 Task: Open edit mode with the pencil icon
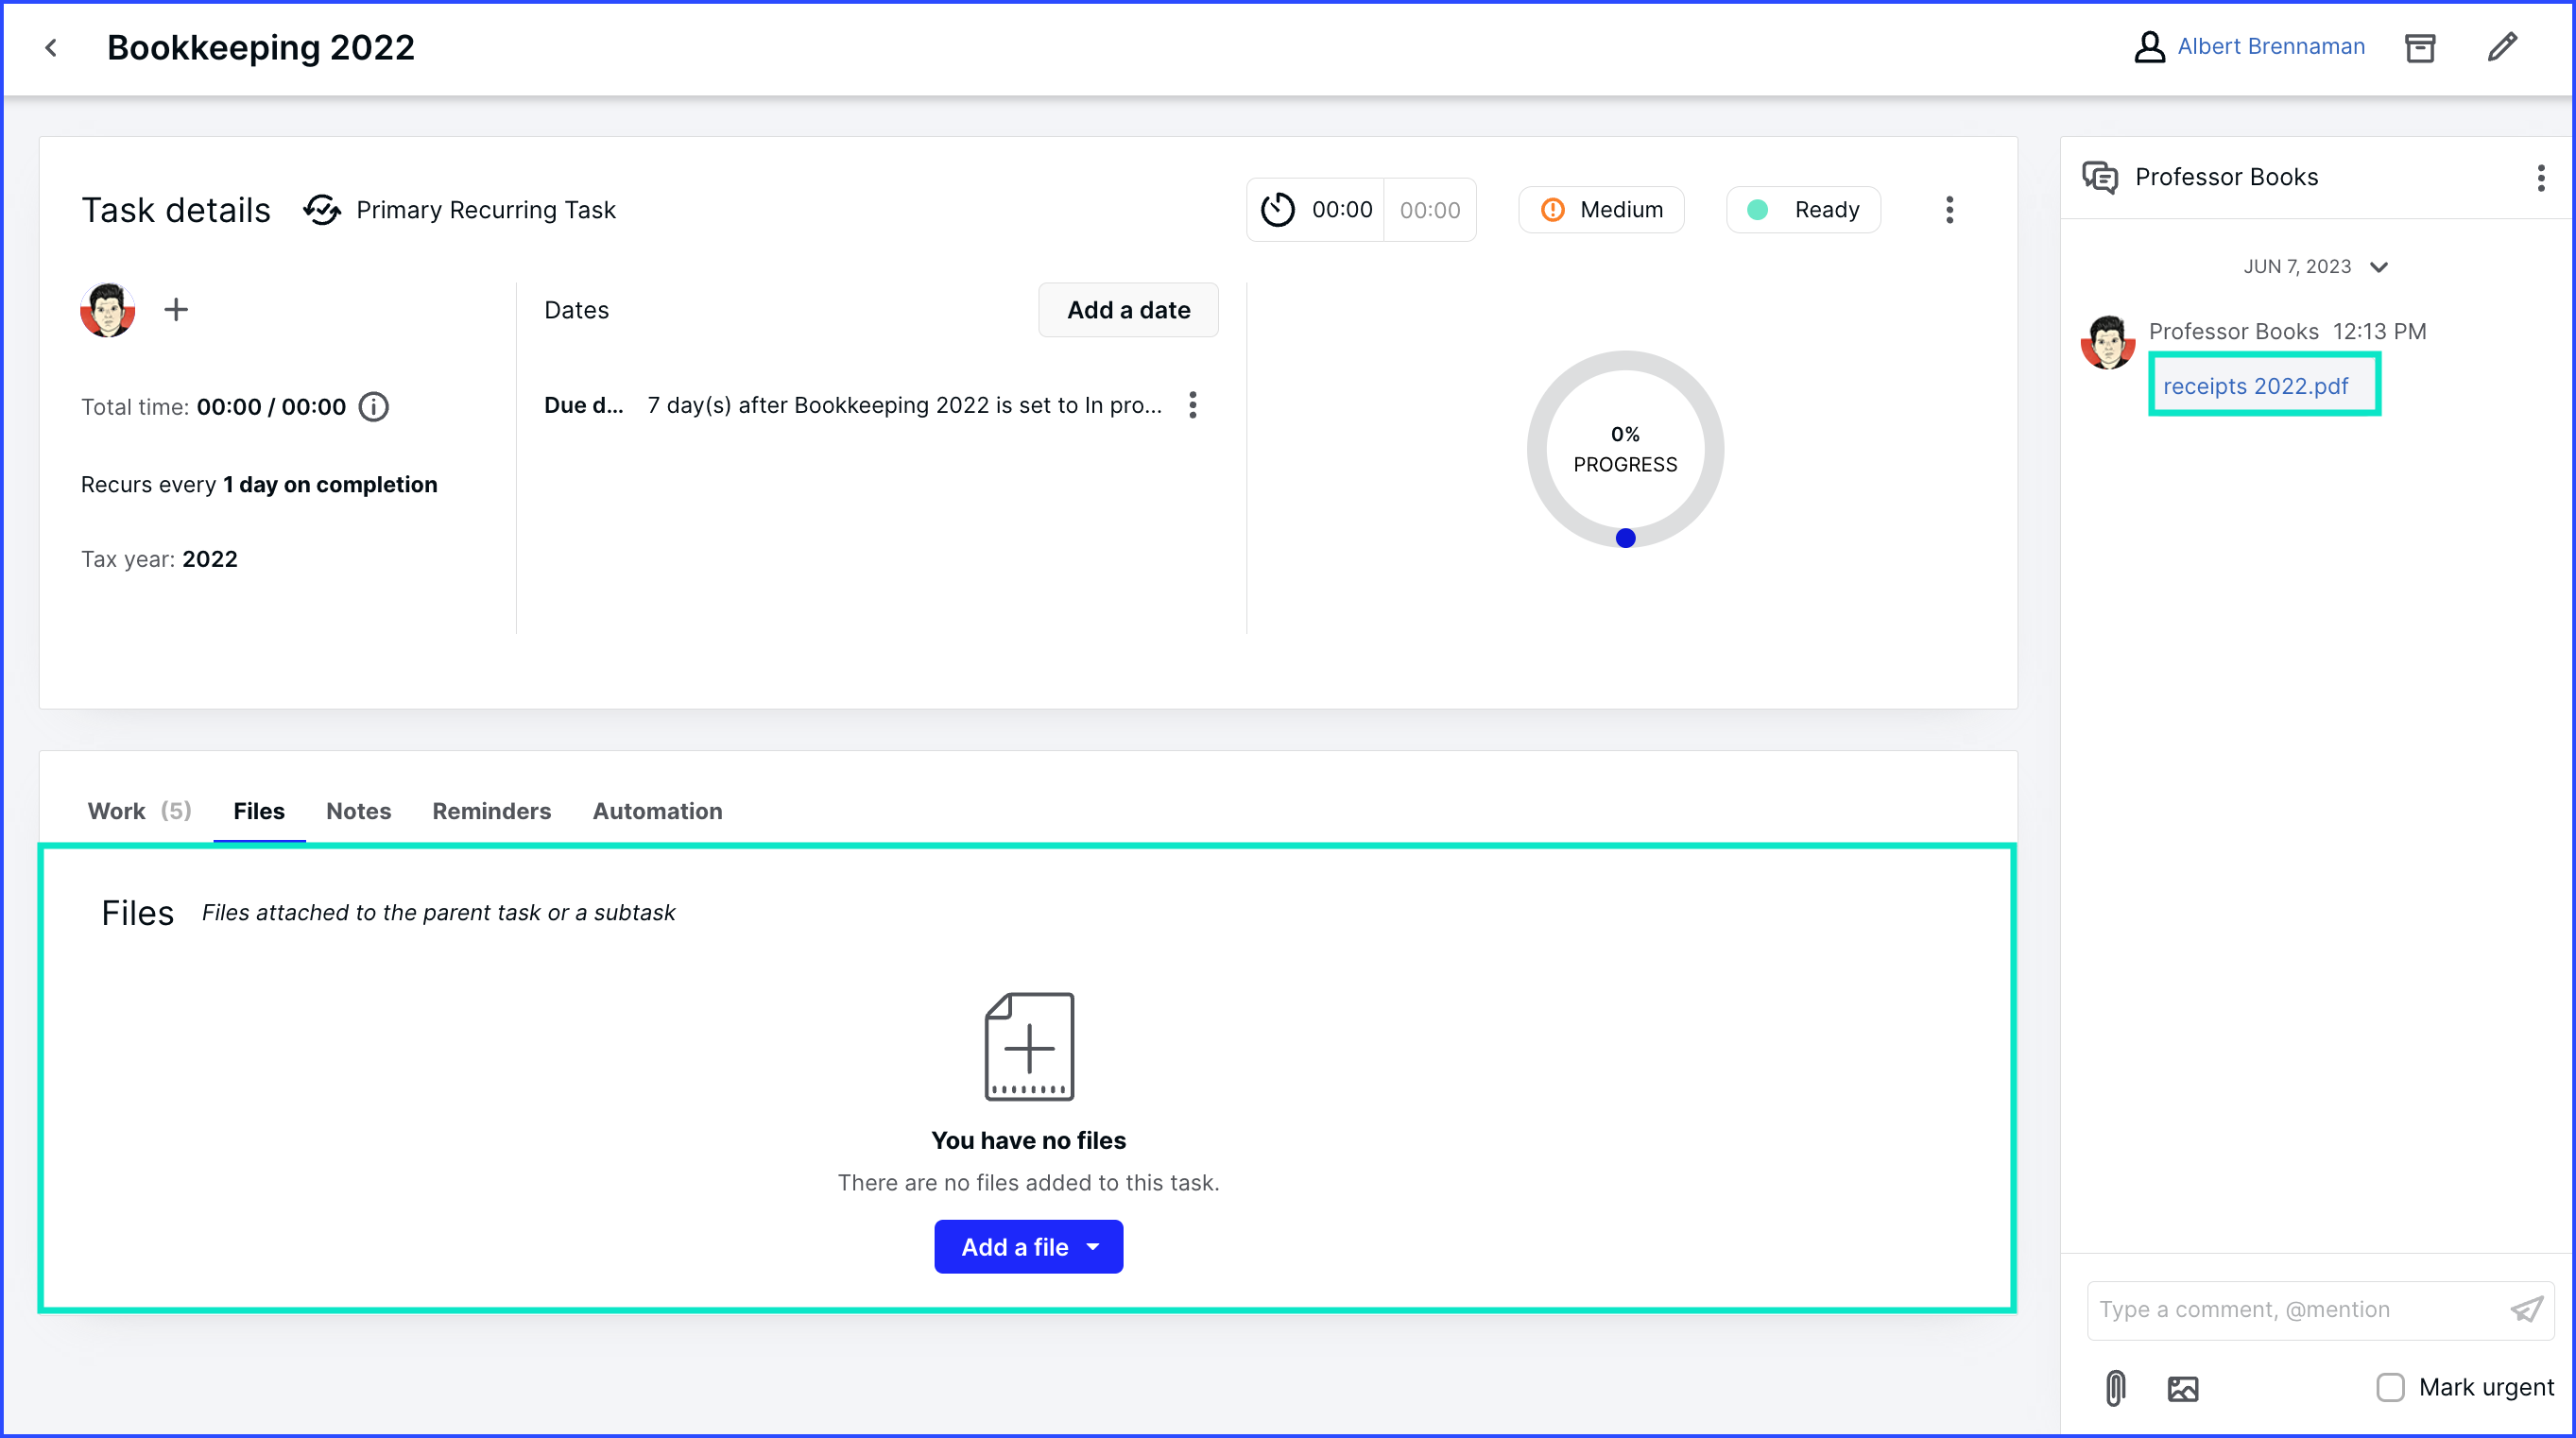click(x=2502, y=47)
